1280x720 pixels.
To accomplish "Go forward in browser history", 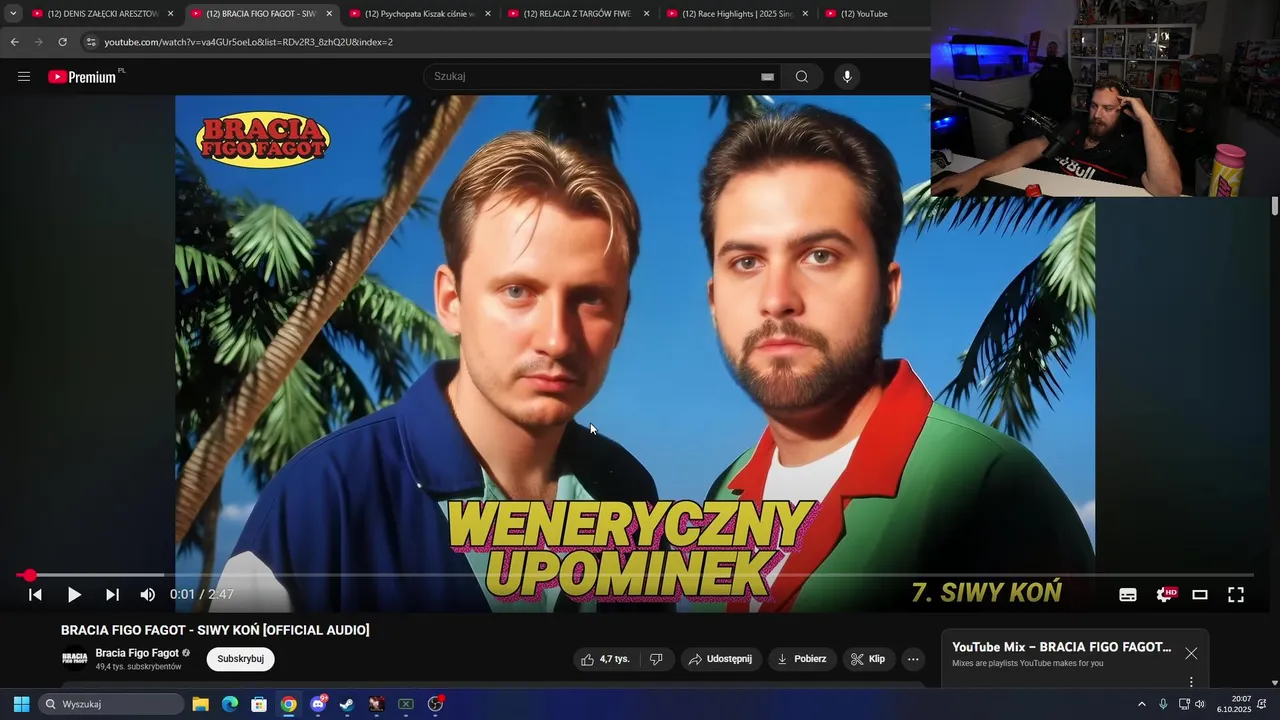I will pyautogui.click(x=38, y=42).
